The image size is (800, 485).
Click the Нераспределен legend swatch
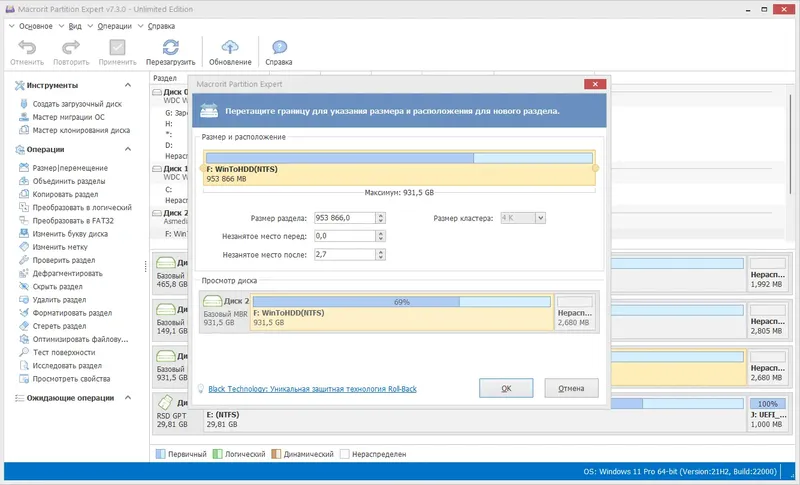coord(345,454)
